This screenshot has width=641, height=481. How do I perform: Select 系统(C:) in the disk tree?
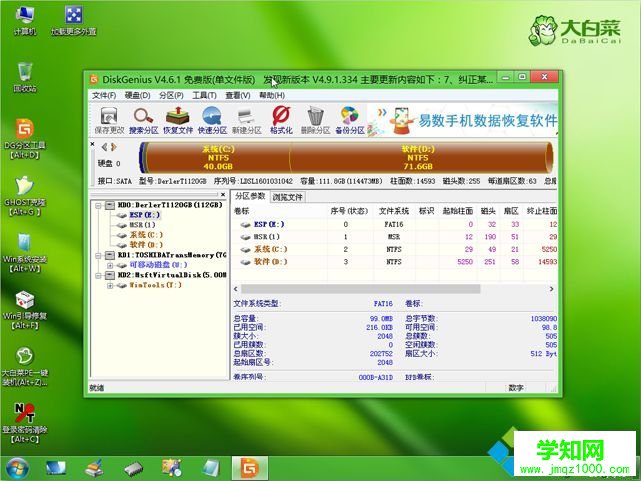pyautogui.click(x=146, y=235)
